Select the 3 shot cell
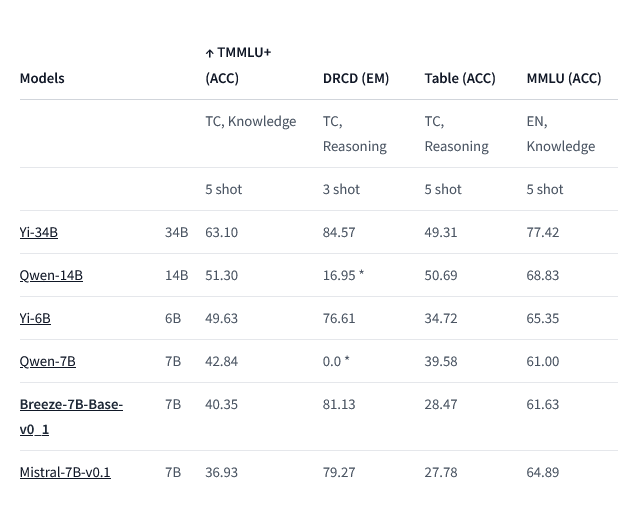The width and height of the screenshot is (625, 506). (341, 189)
